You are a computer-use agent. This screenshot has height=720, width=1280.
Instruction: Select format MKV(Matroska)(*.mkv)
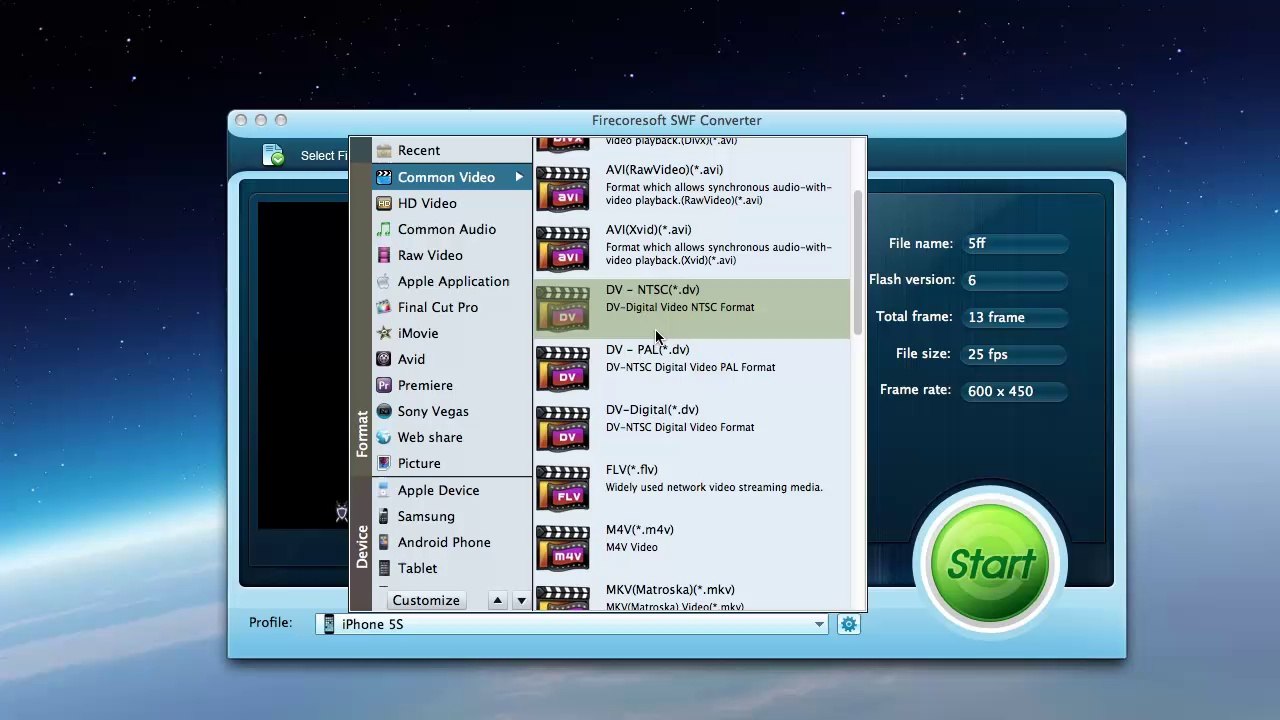pos(692,596)
